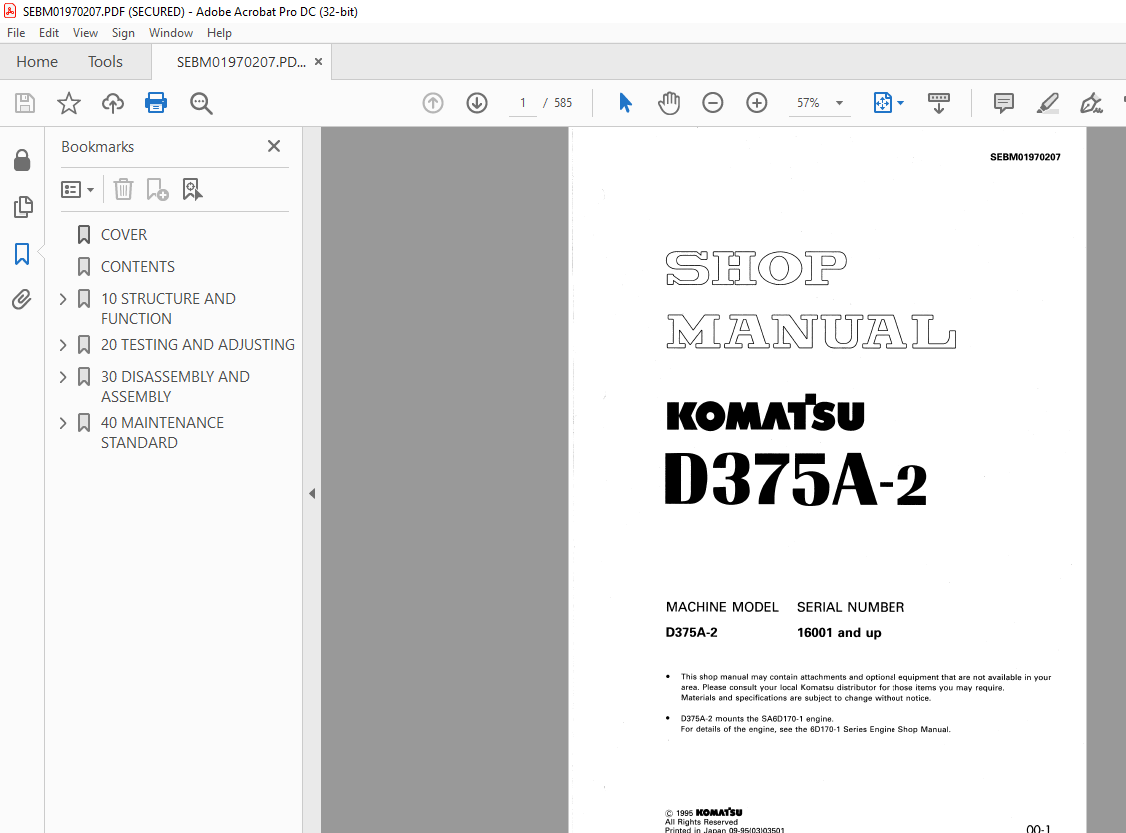
Task: Activate the Hand pan tool
Action: pyautogui.click(x=669, y=103)
